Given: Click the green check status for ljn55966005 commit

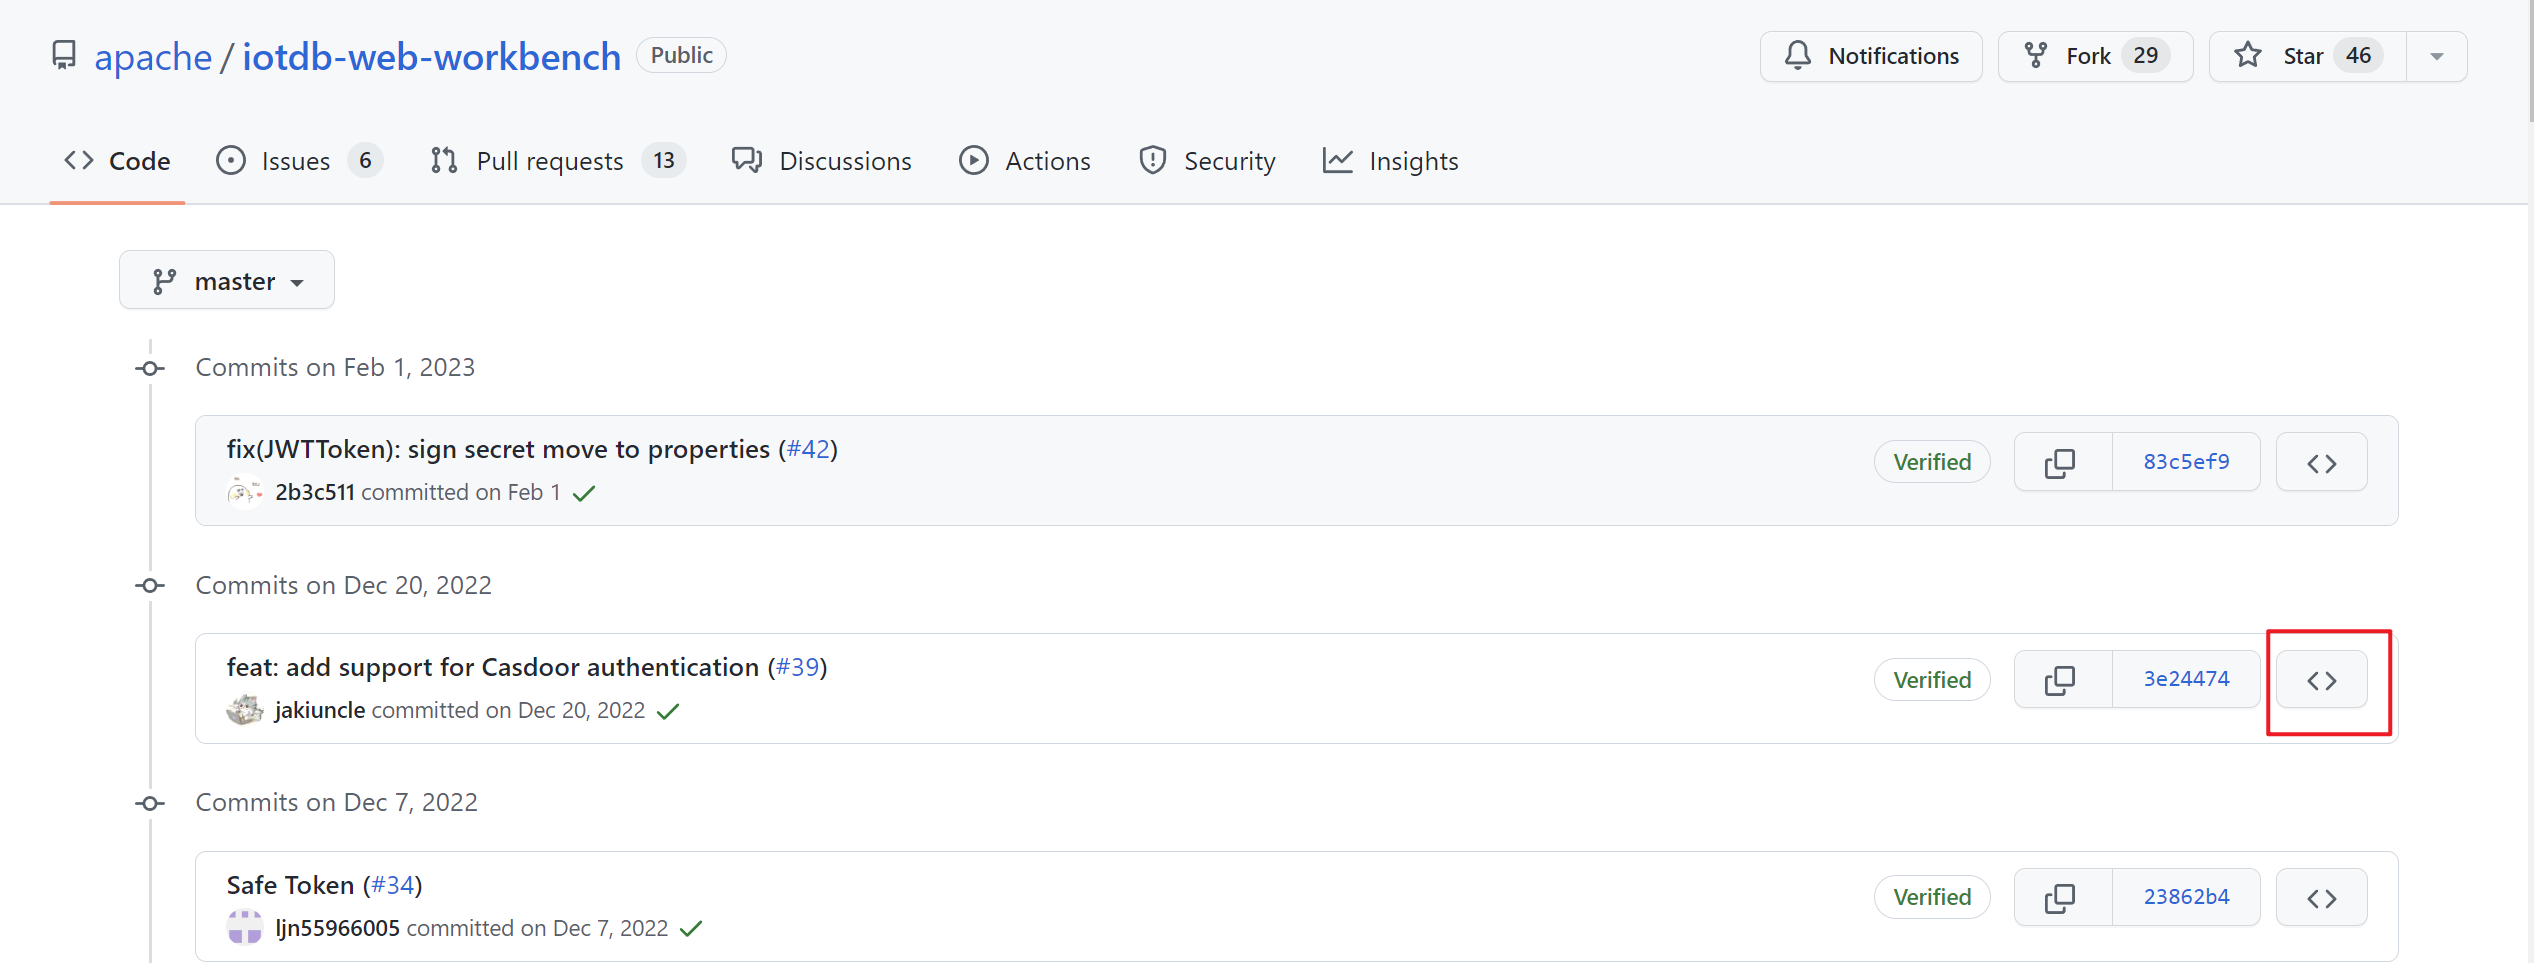Looking at the screenshot, I should coord(691,929).
